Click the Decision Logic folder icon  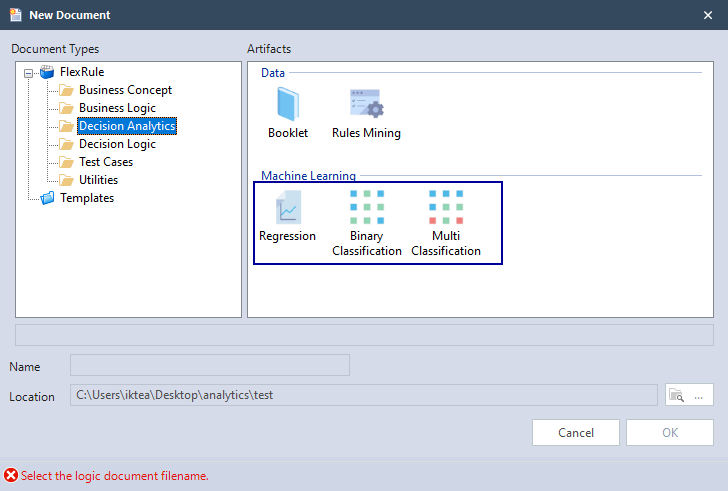coord(66,144)
